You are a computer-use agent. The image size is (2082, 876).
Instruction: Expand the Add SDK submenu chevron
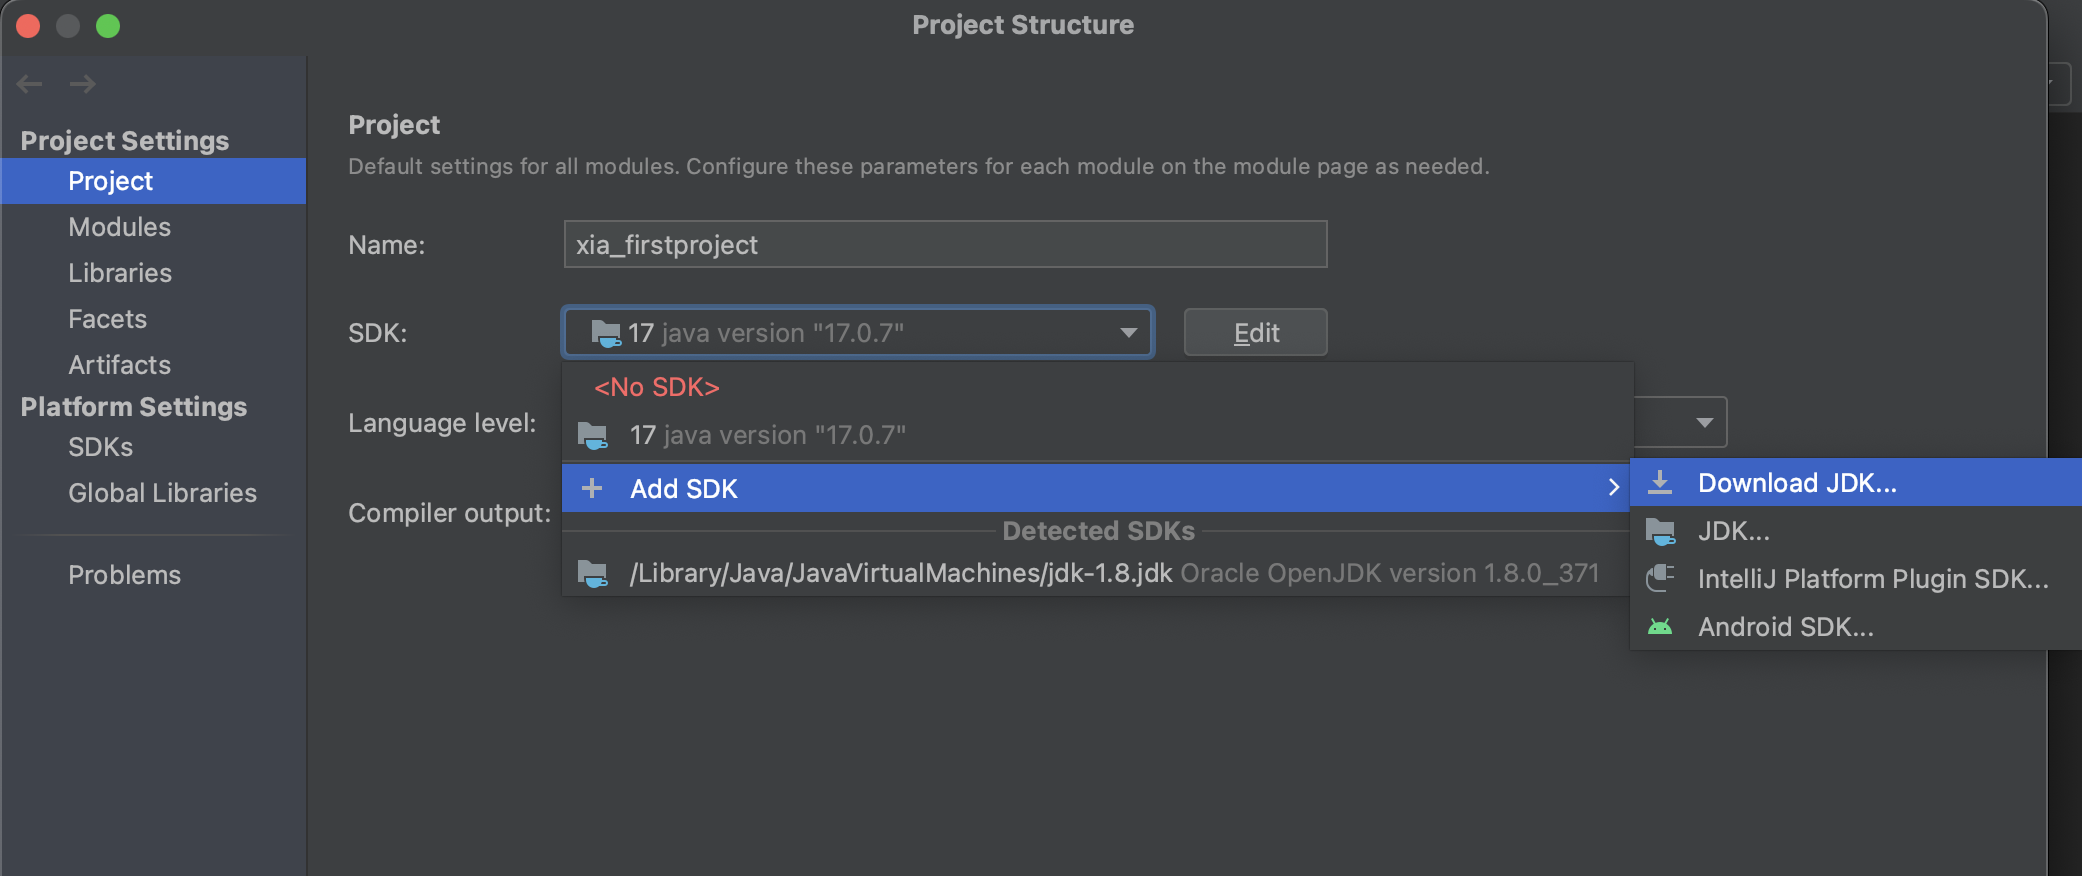[1613, 488]
